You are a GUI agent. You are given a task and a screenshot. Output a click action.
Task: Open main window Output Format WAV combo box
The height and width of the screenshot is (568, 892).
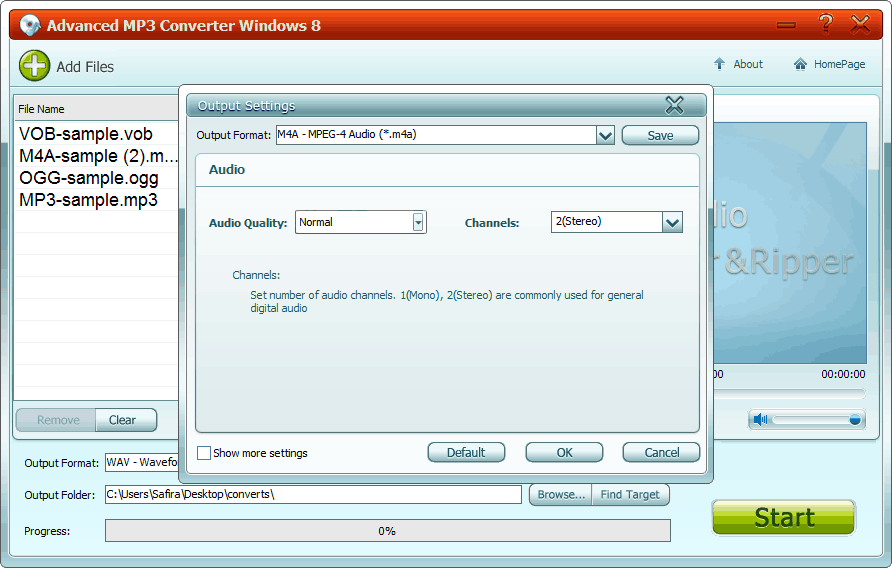point(142,462)
